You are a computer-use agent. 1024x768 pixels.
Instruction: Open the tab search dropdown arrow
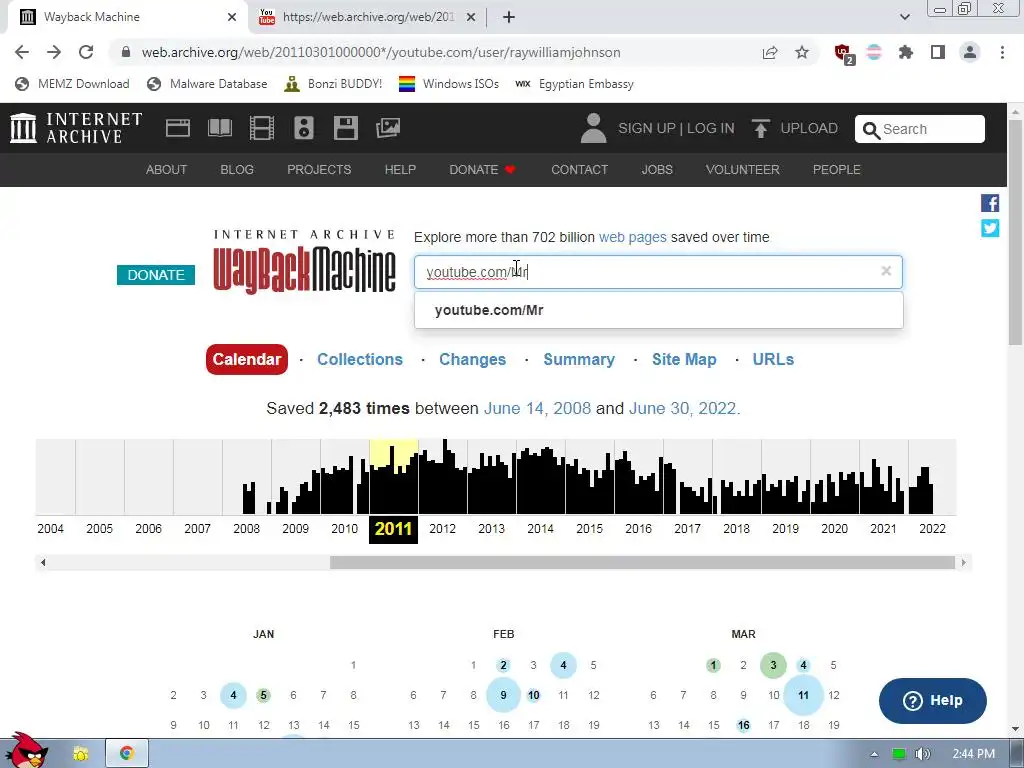(904, 17)
